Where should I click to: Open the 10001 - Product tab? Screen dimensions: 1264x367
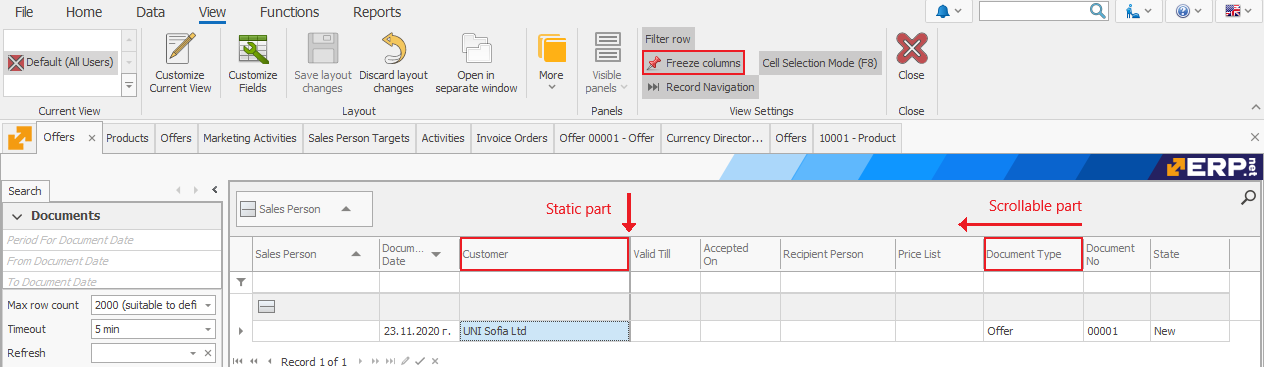(x=857, y=138)
